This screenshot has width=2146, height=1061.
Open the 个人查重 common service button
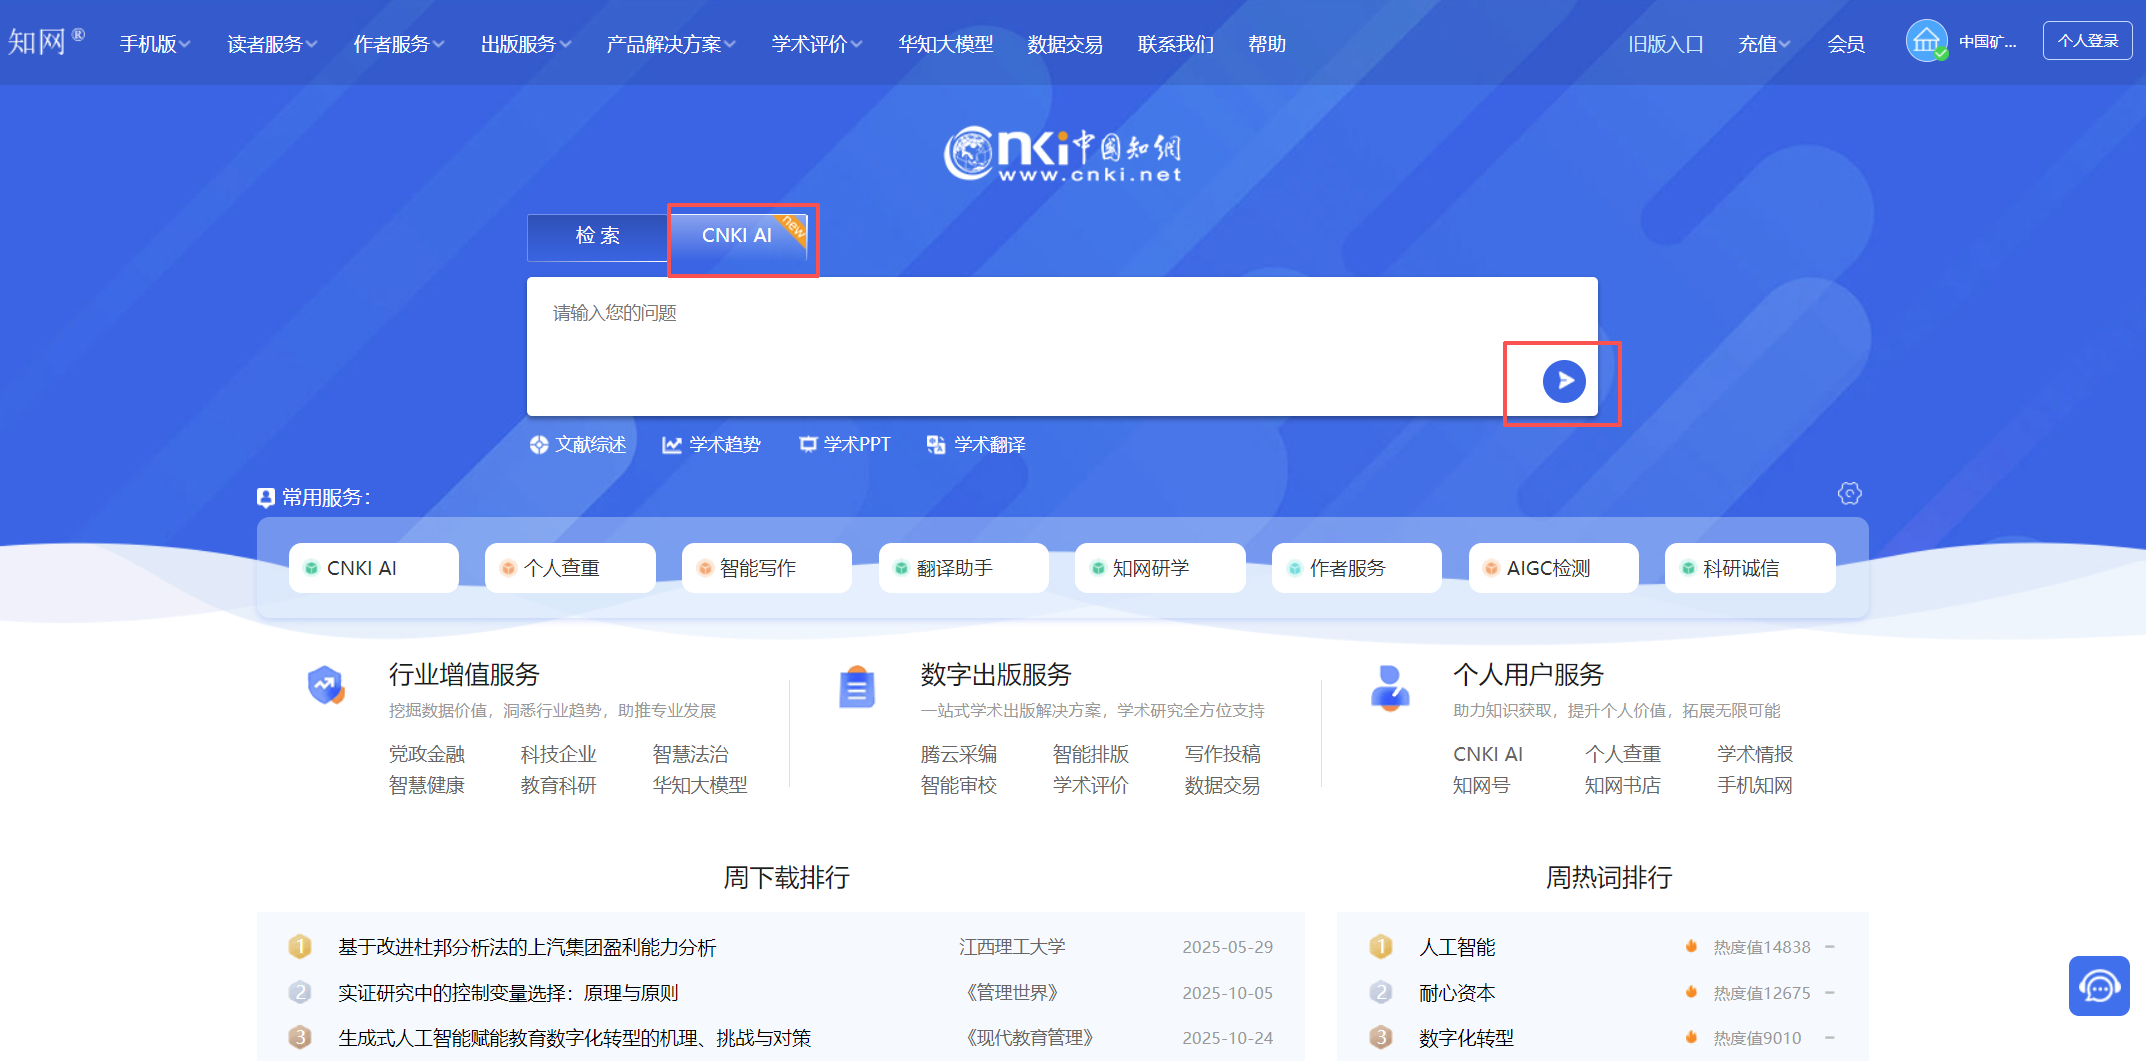click(570, 568)
